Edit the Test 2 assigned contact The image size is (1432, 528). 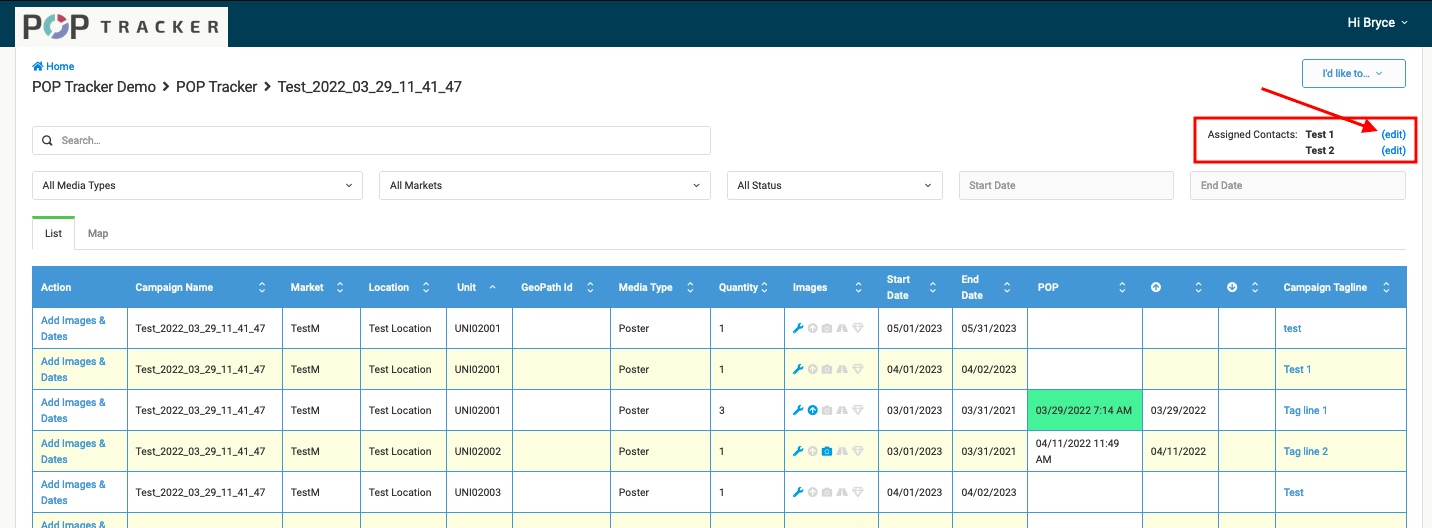(x=1393, y=150)
